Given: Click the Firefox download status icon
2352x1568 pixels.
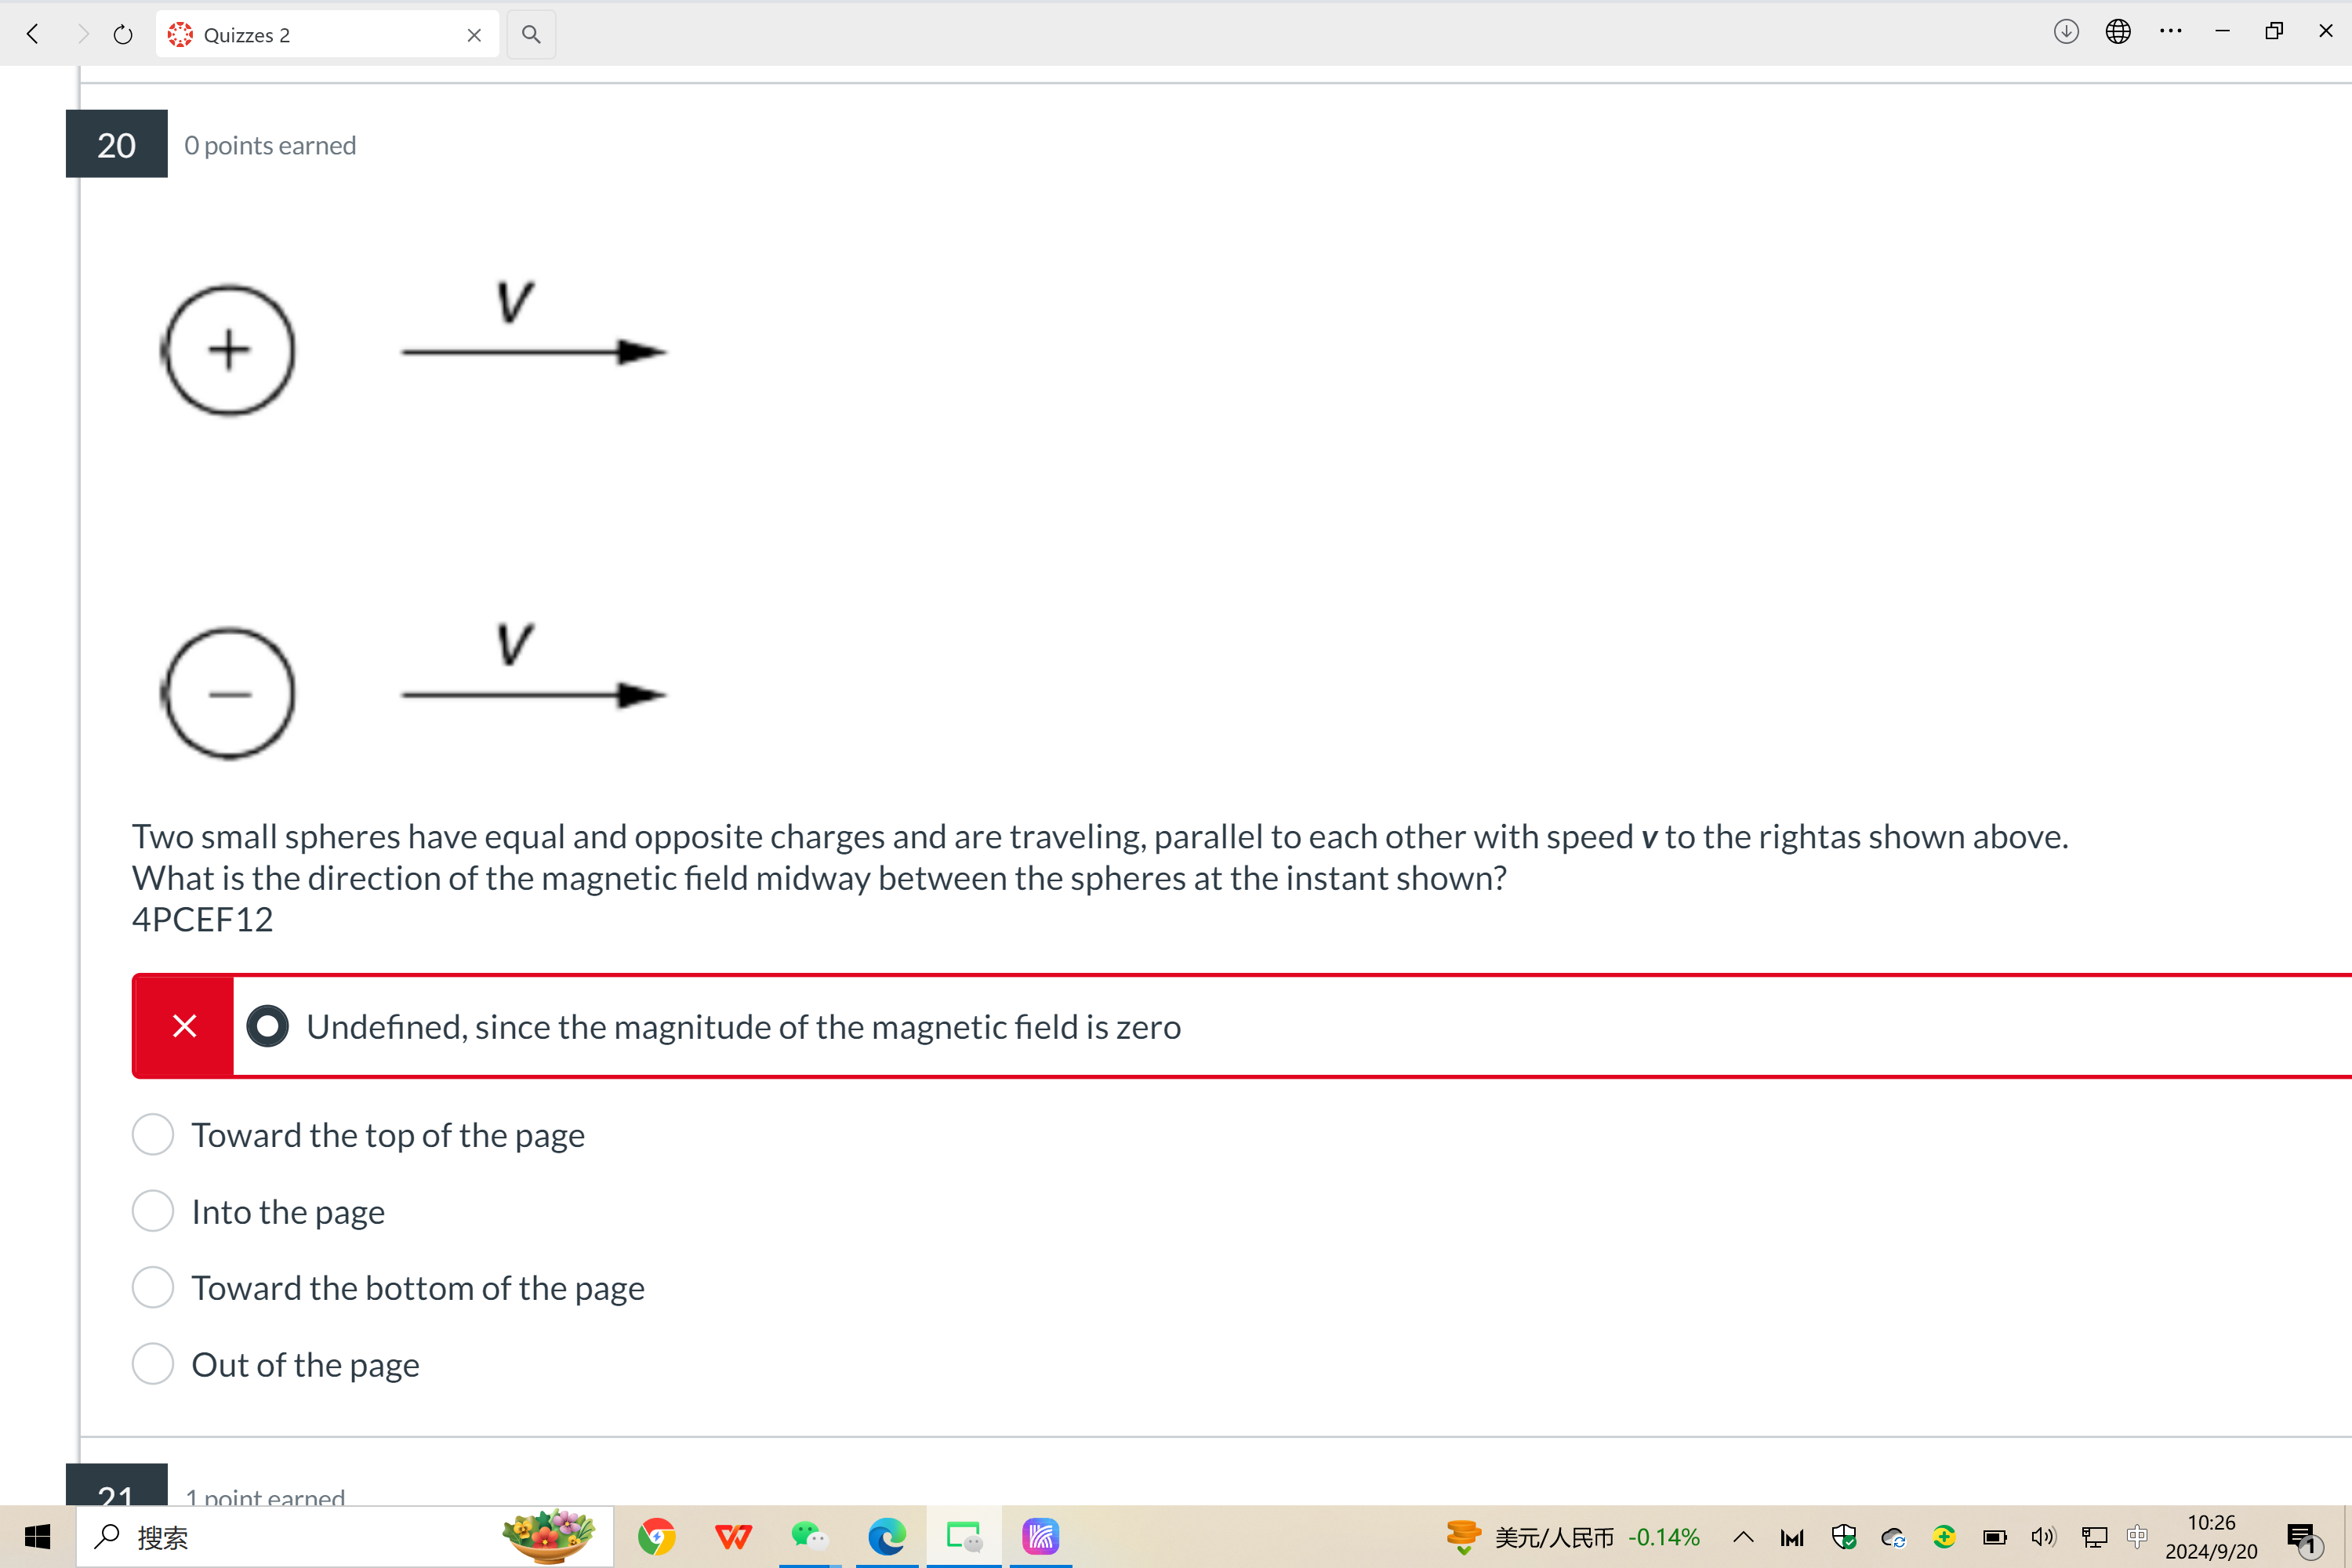Looking at the screenshot, I should pyautogui.click(x=2067, y=33).
